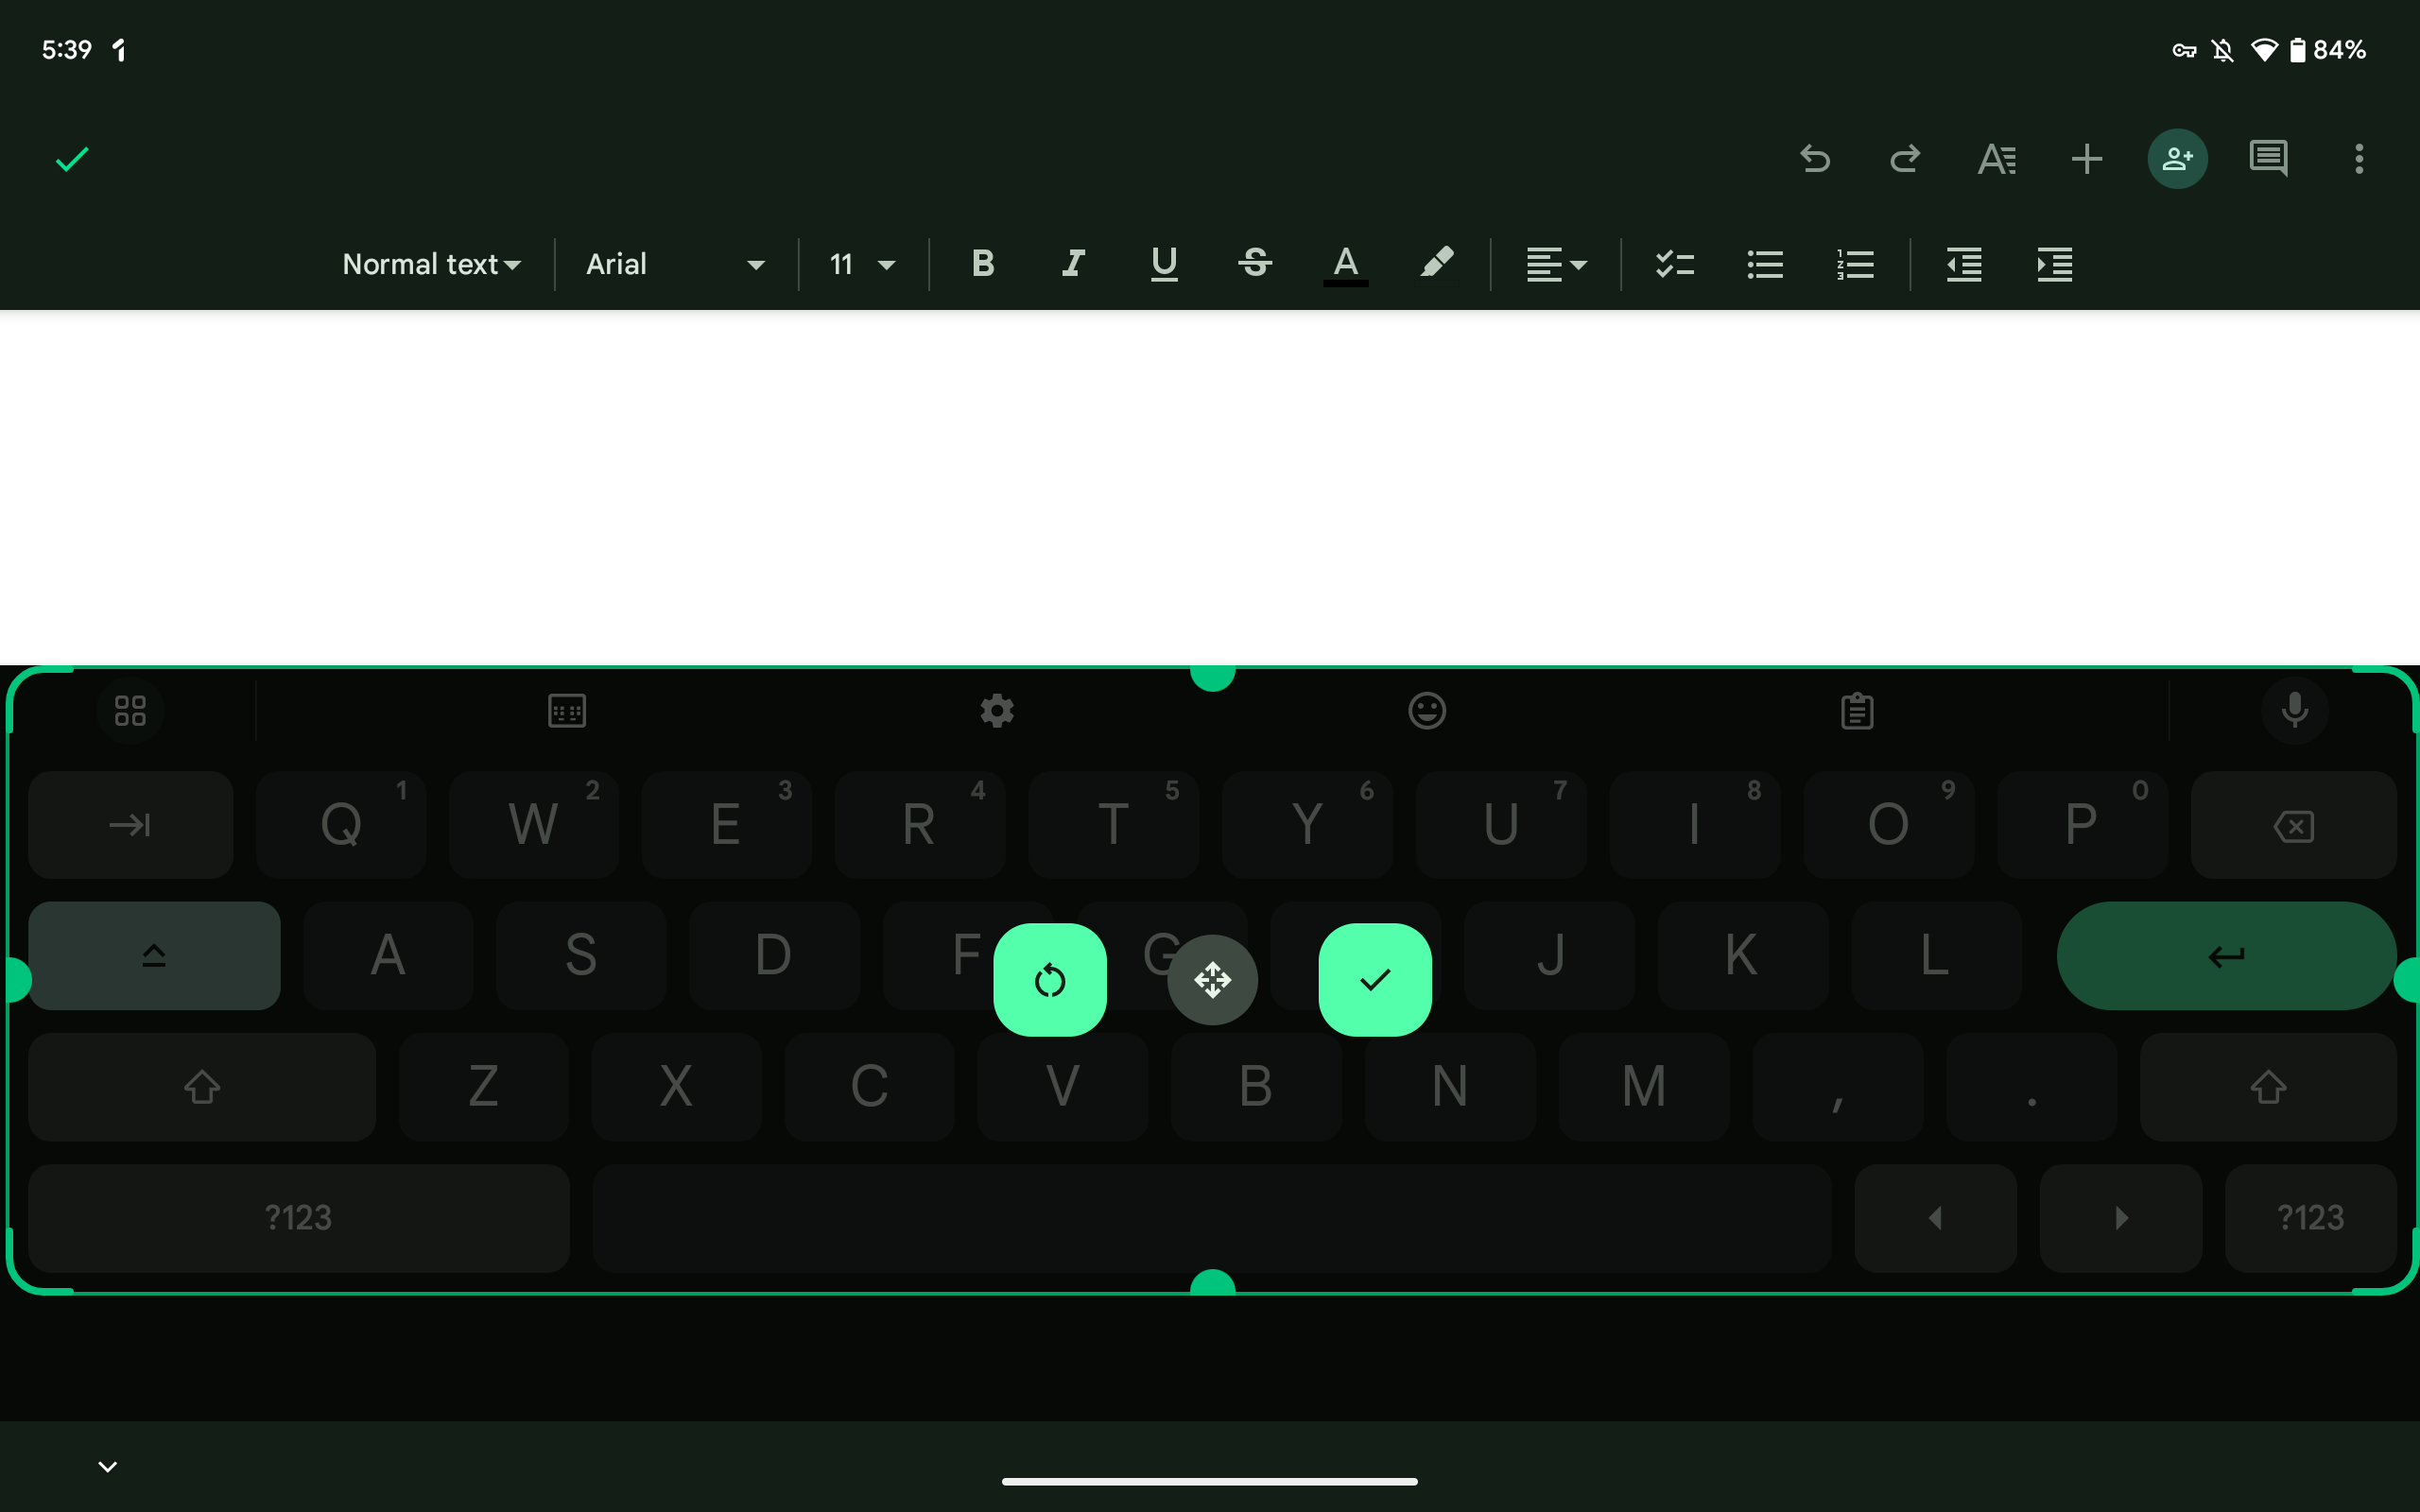This screenshot has width=2420, height=1512.
Task: Click the text color icon
Action: pyautogui.click(x=1345, y=263)
